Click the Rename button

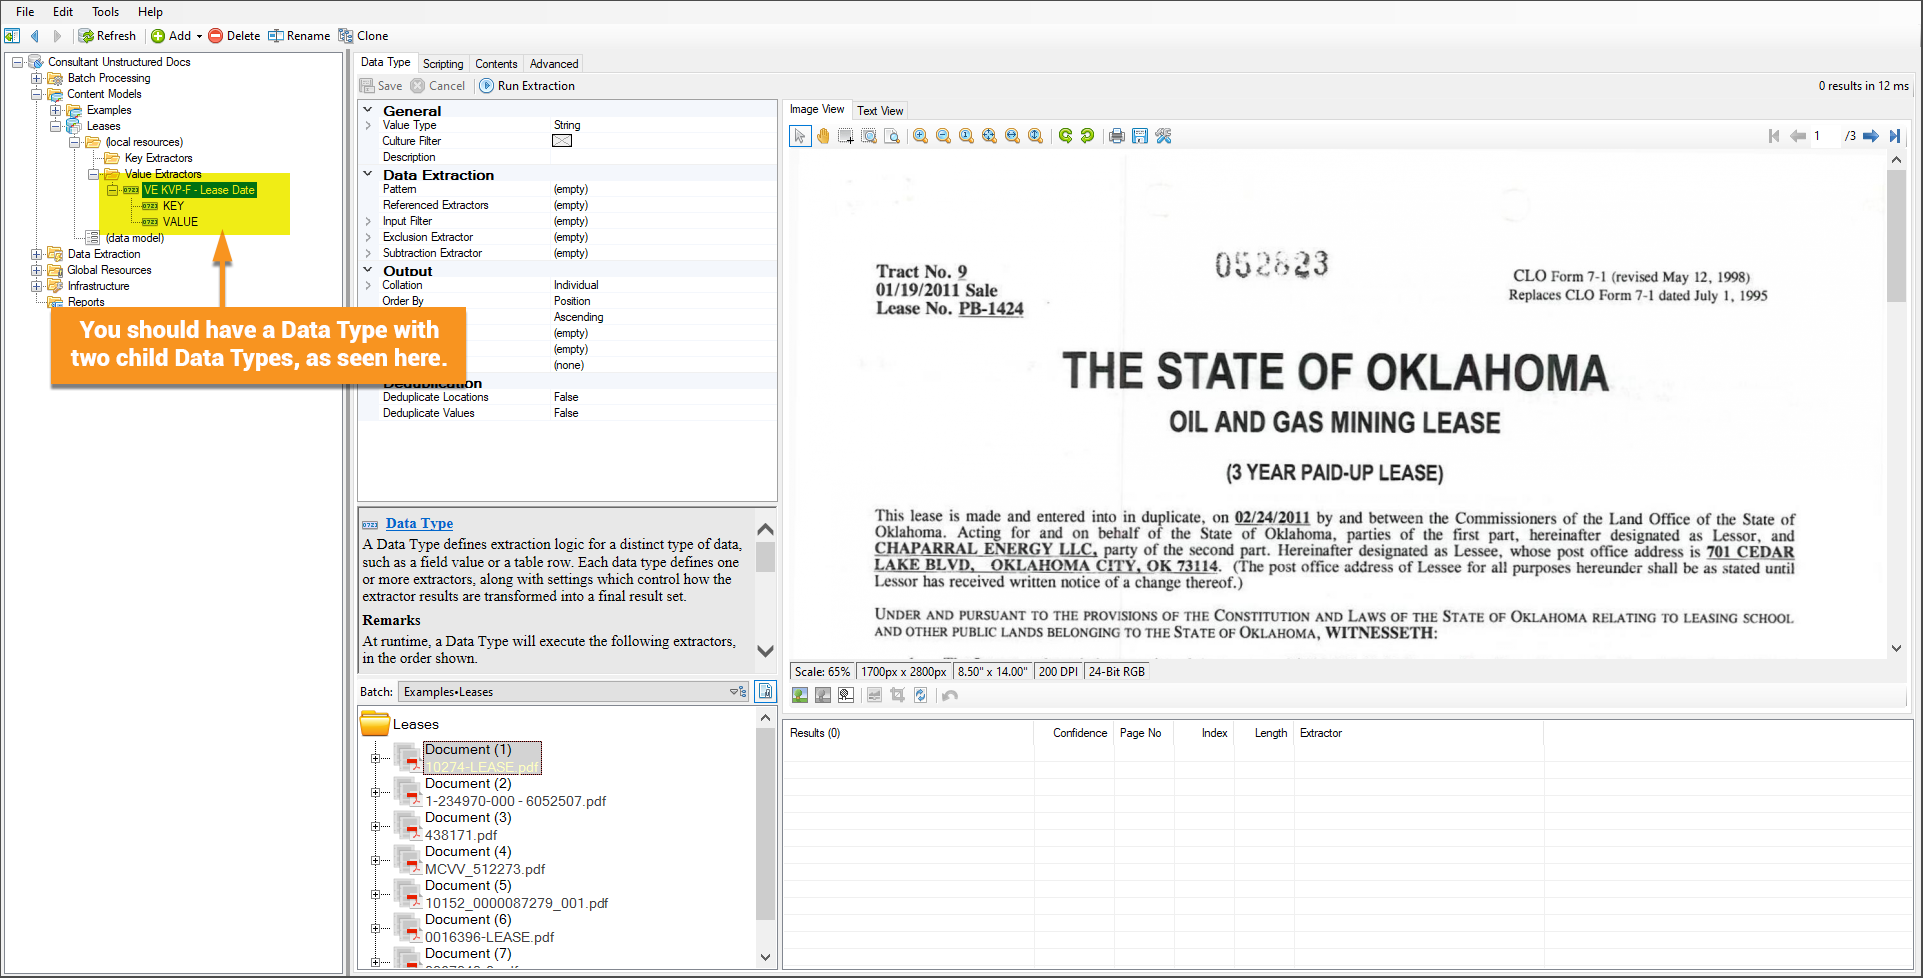299,36
